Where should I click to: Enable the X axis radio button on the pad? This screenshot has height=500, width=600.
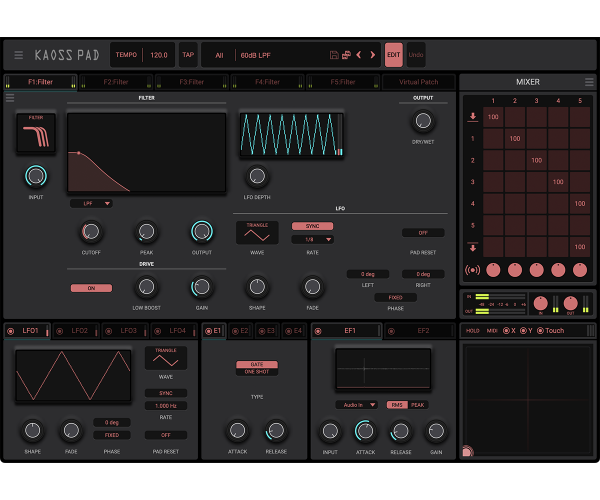[x=507, y=330]
